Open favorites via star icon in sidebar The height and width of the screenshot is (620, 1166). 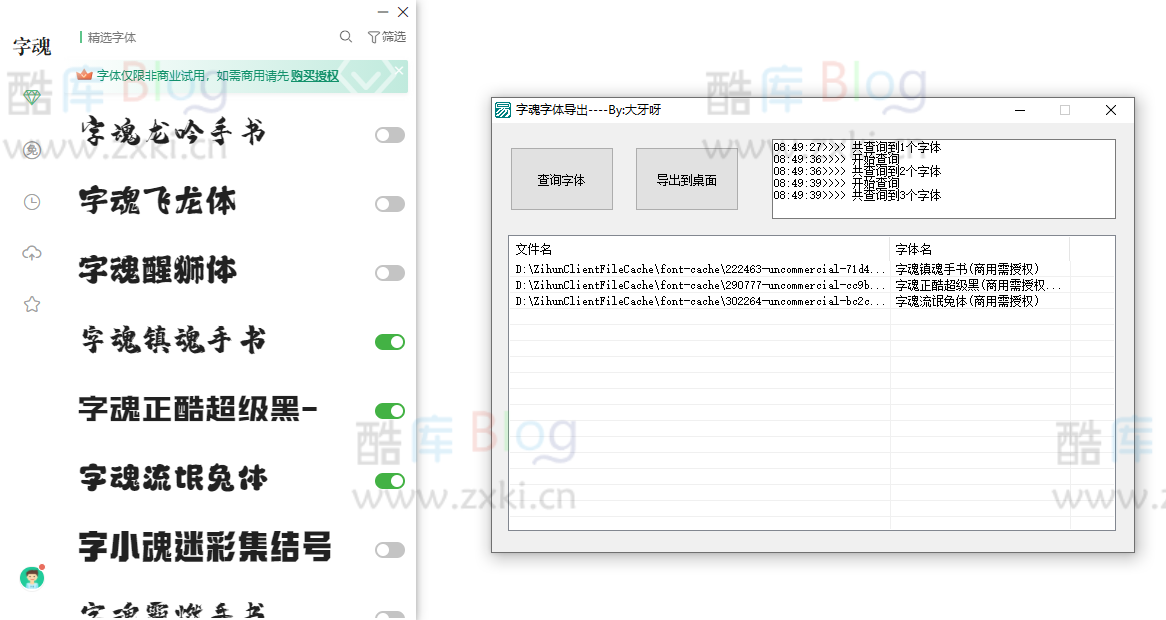coord(33,303)
